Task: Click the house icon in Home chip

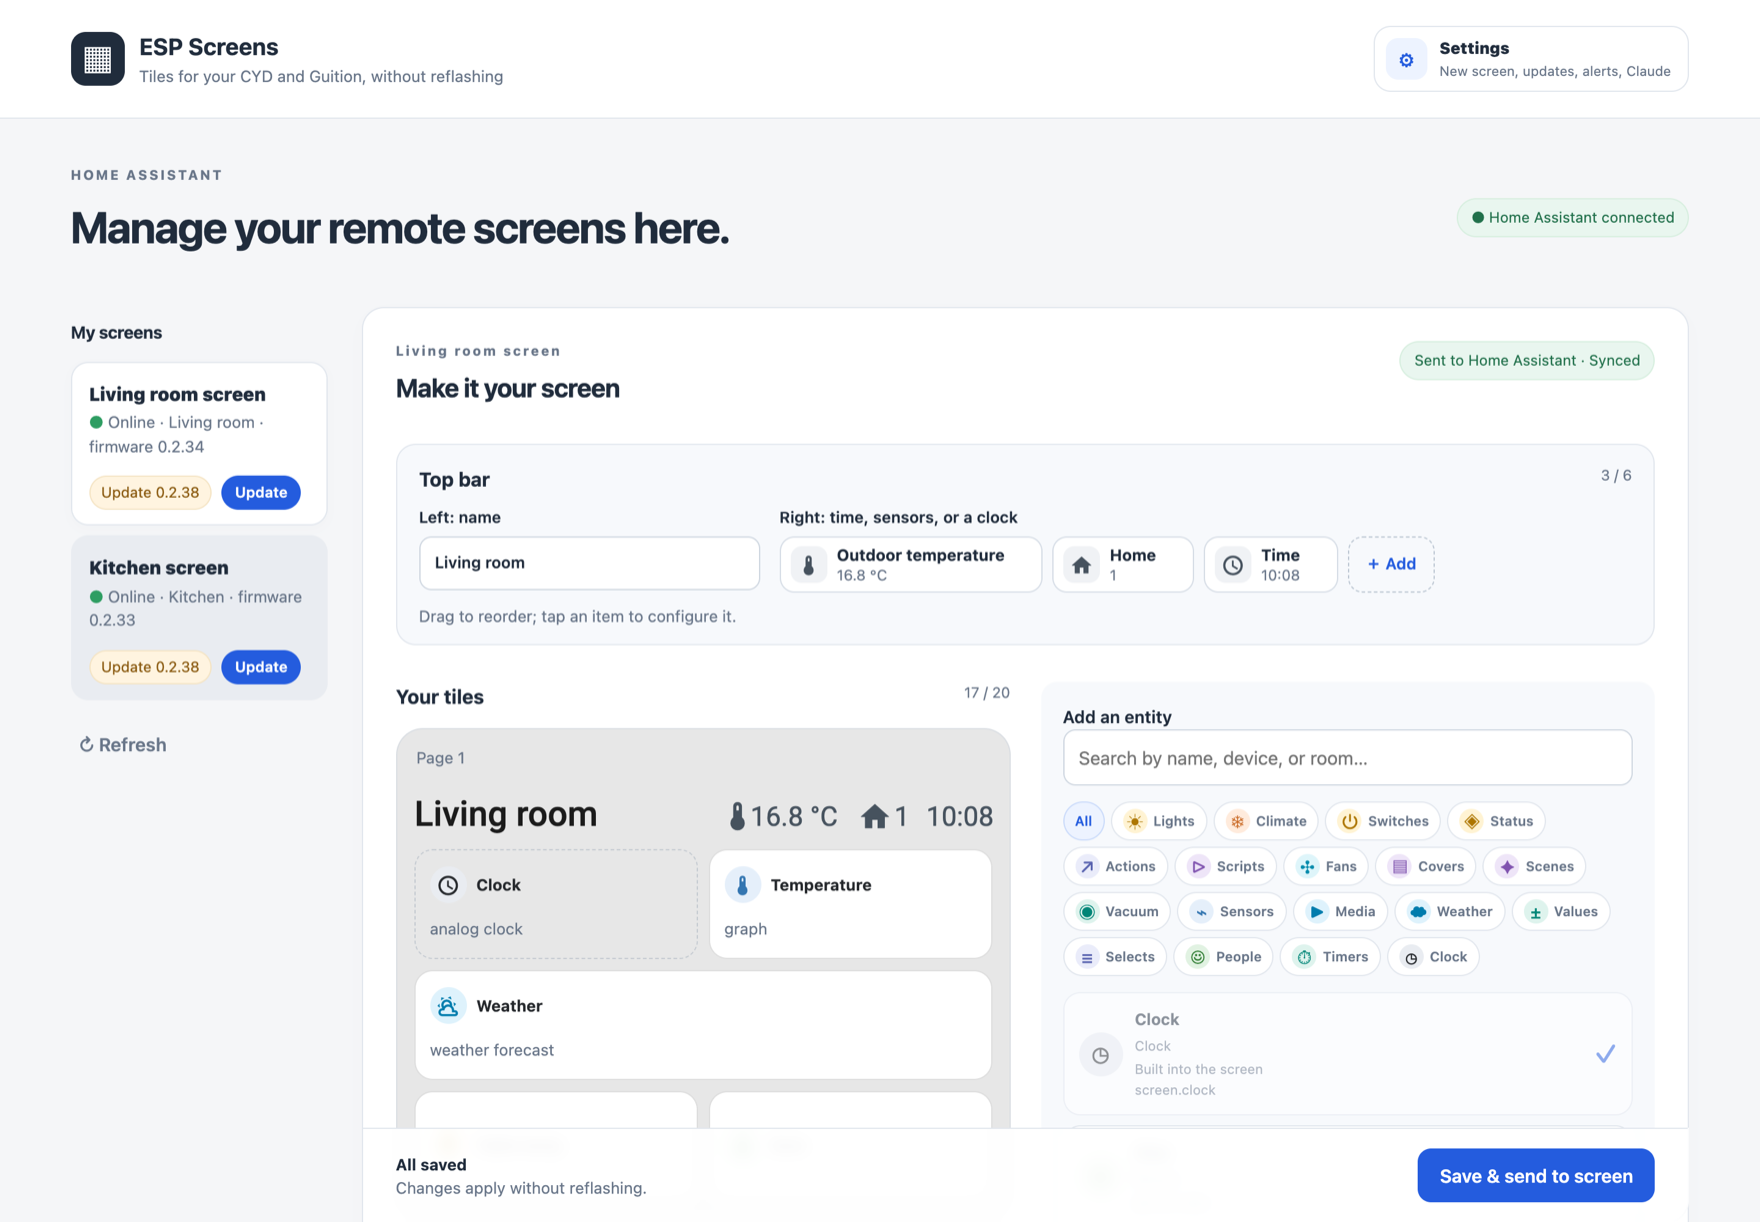Action: click(x=1081, y=565)
